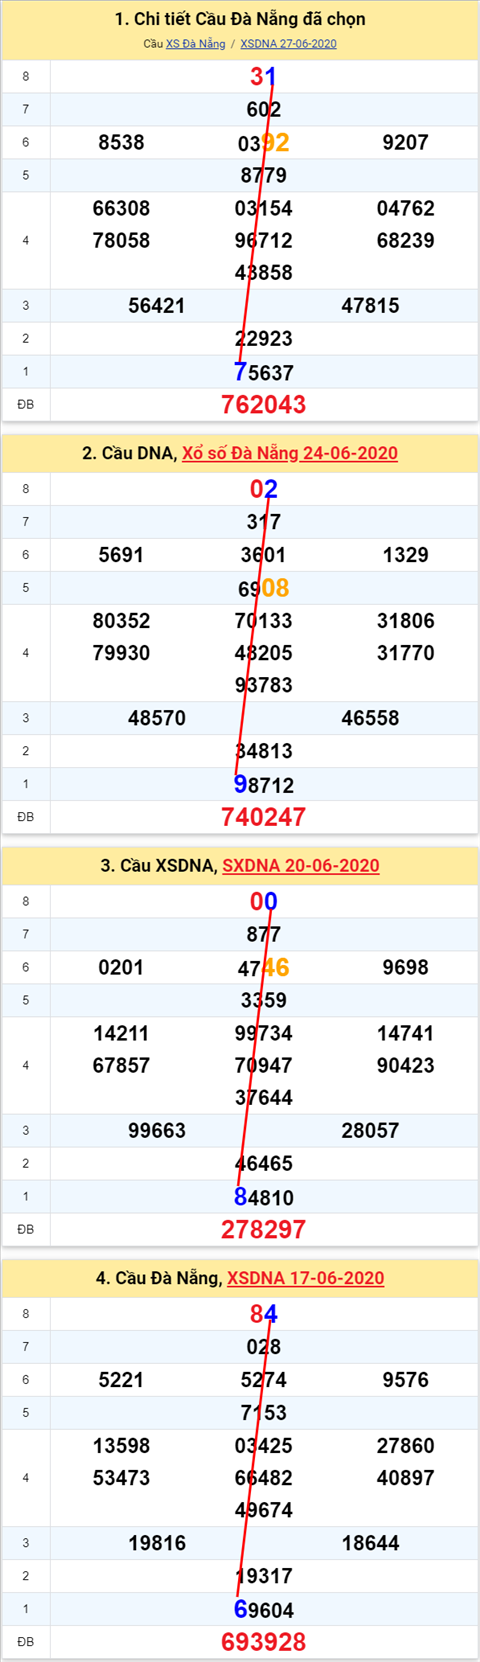Click special prize number 762043
This screenshot has width=480, height=1662.
pyautogui.click(x=264, y=404)
